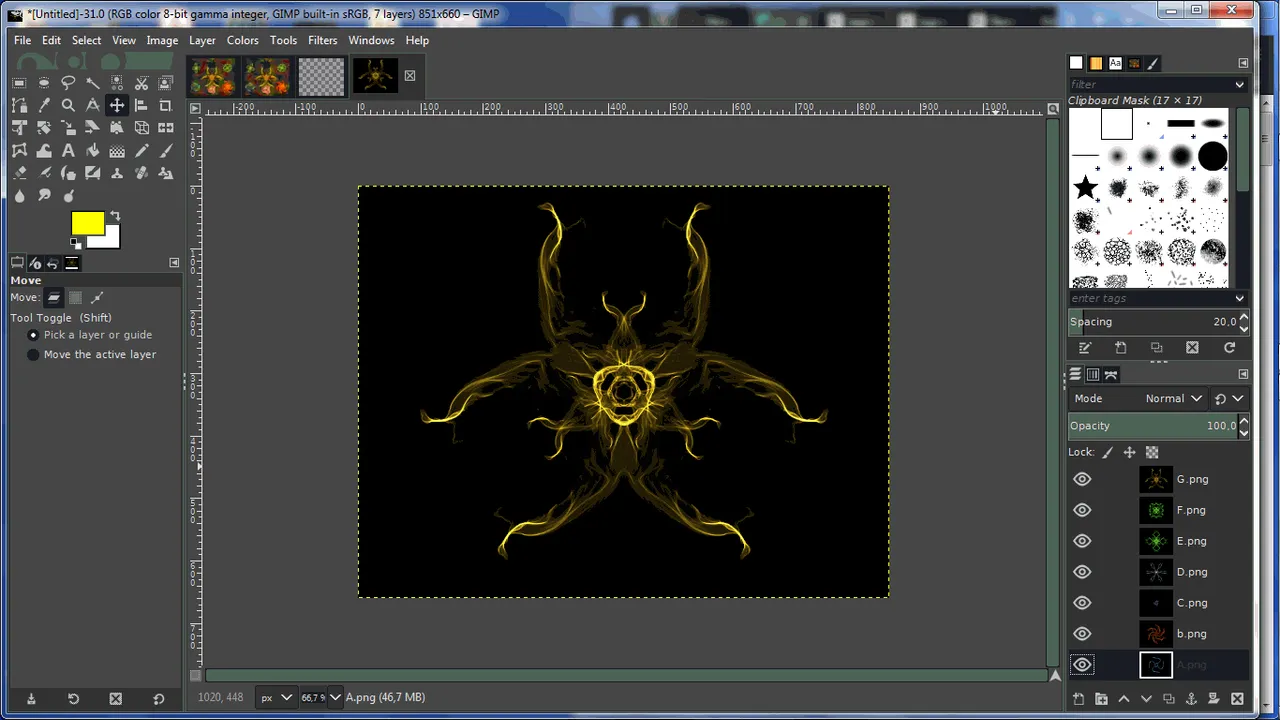Screen dimensions: 1280x720
Task: Select the Heal bandage tool
Action: click(141, 173)
